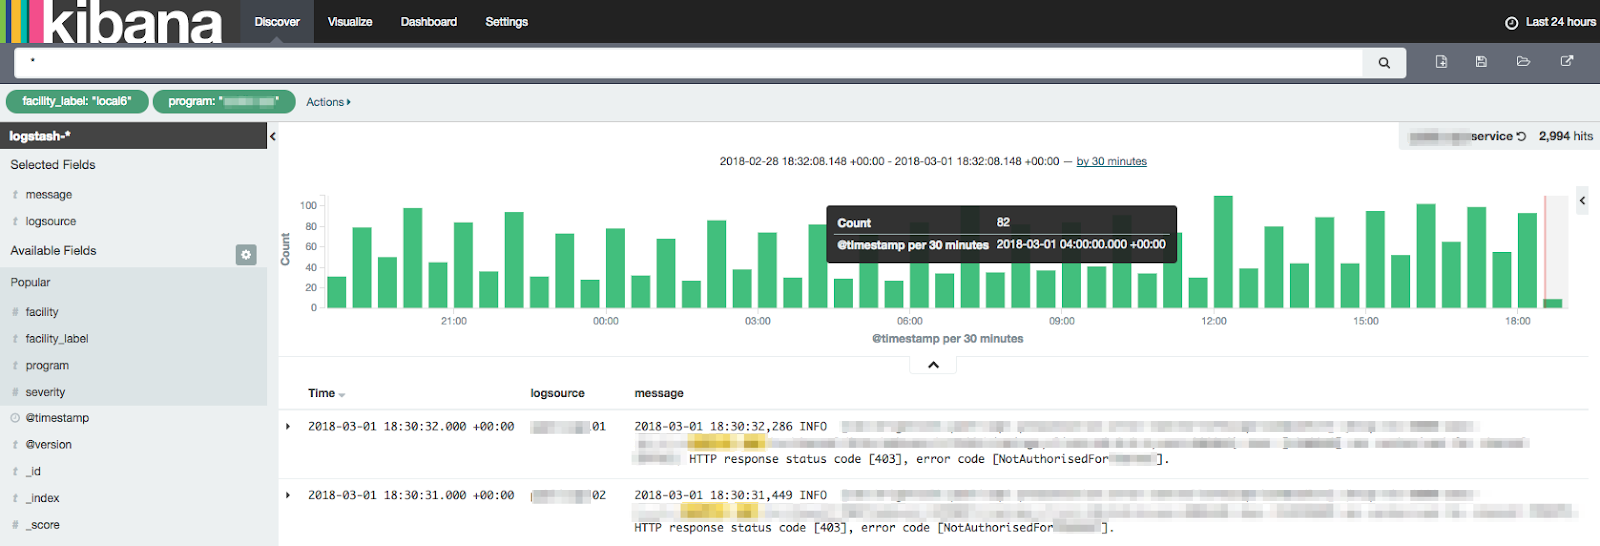Reload the saved service search icon
This screenshot has height=546, width=1600.
tap(1521, 137)
